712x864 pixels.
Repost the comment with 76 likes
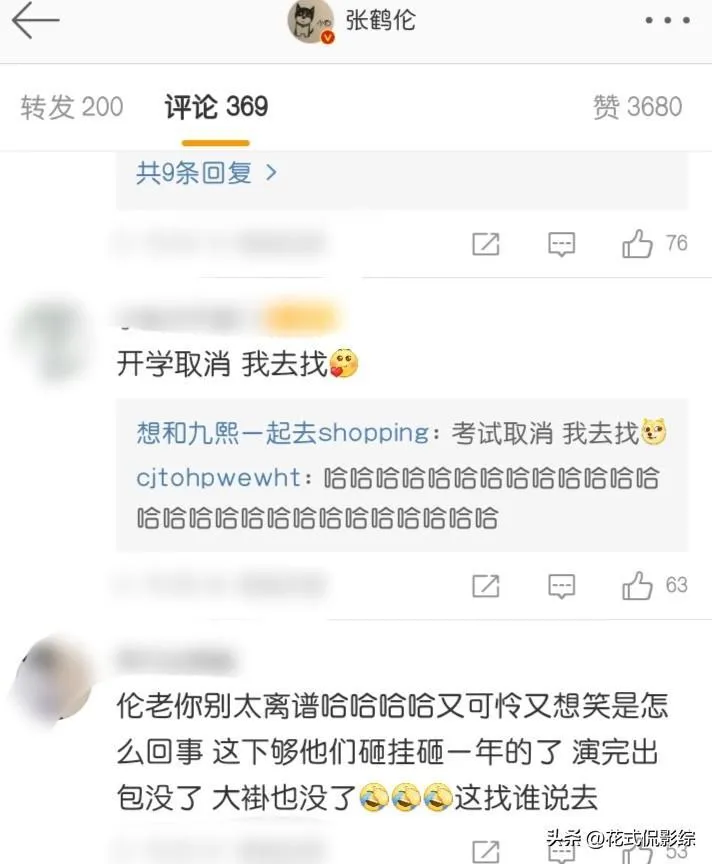coord(486,244)
